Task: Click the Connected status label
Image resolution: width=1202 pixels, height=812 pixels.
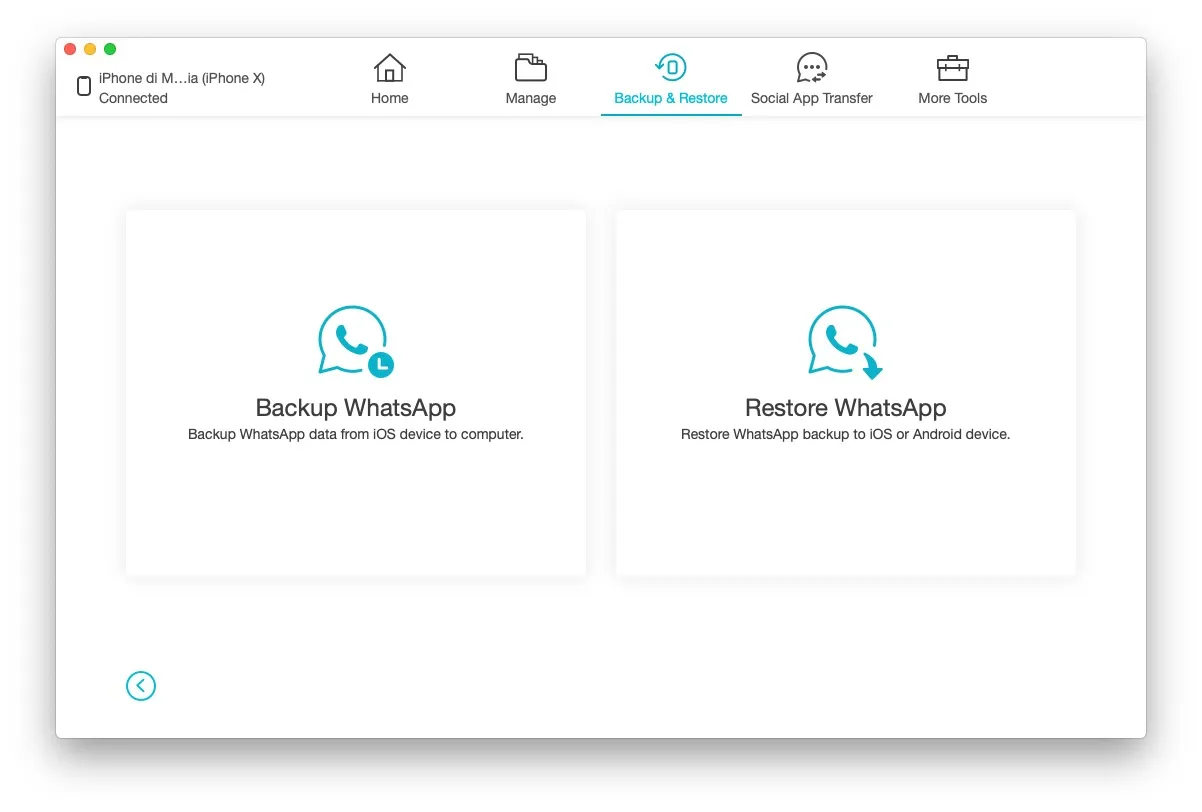Action: point(133,98)
